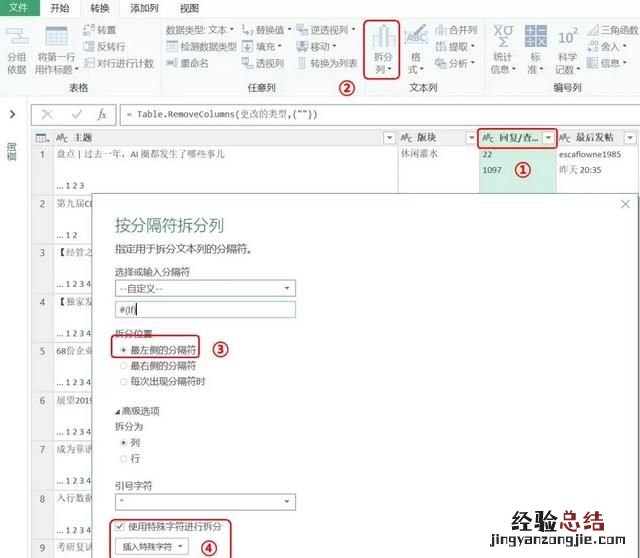Viewport: 640px width, 558px height.
Task: Expand the queries pane chevron
Action: (12, 114)
